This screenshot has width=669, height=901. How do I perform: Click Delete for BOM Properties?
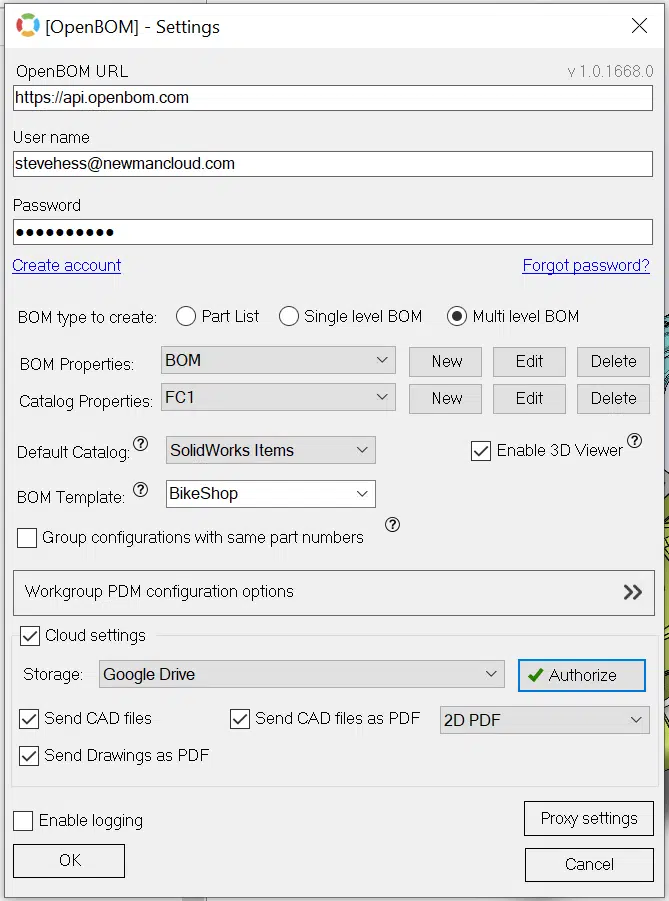(613, 361)
